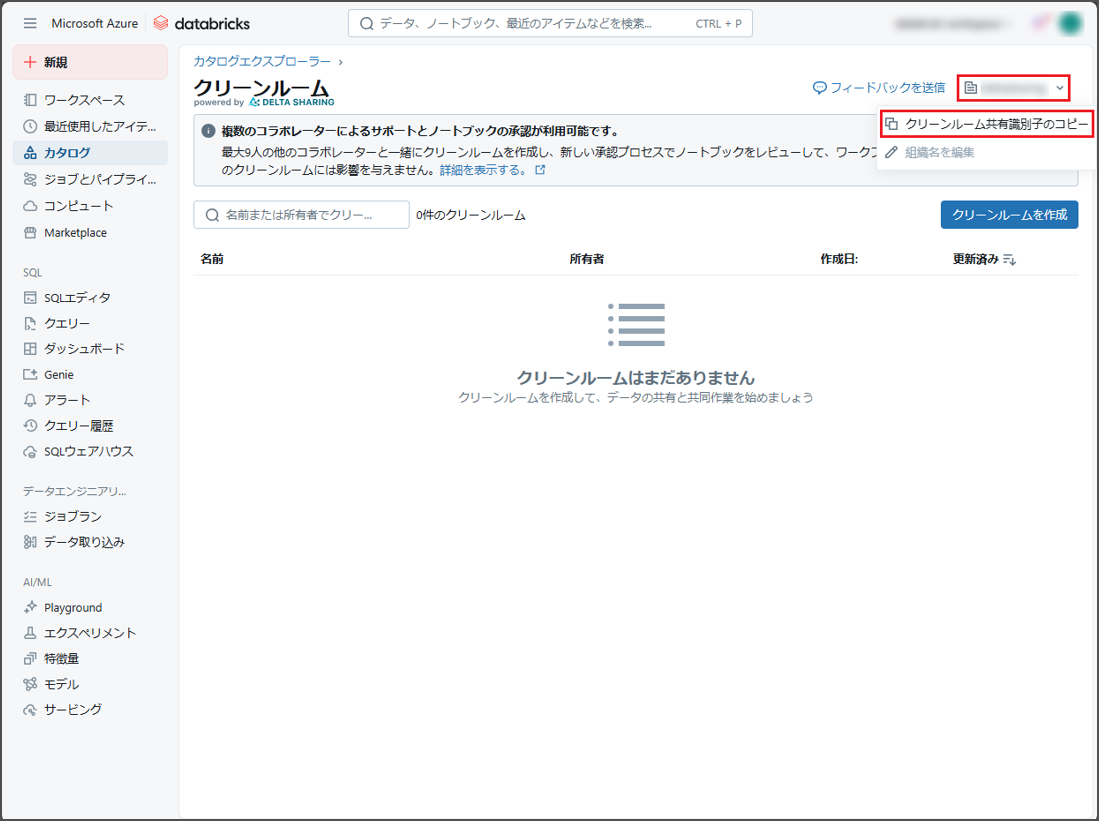Select カタログ in the sidebar
Image resolution: width=1099 pixels, height=821 pixels.
90,152
